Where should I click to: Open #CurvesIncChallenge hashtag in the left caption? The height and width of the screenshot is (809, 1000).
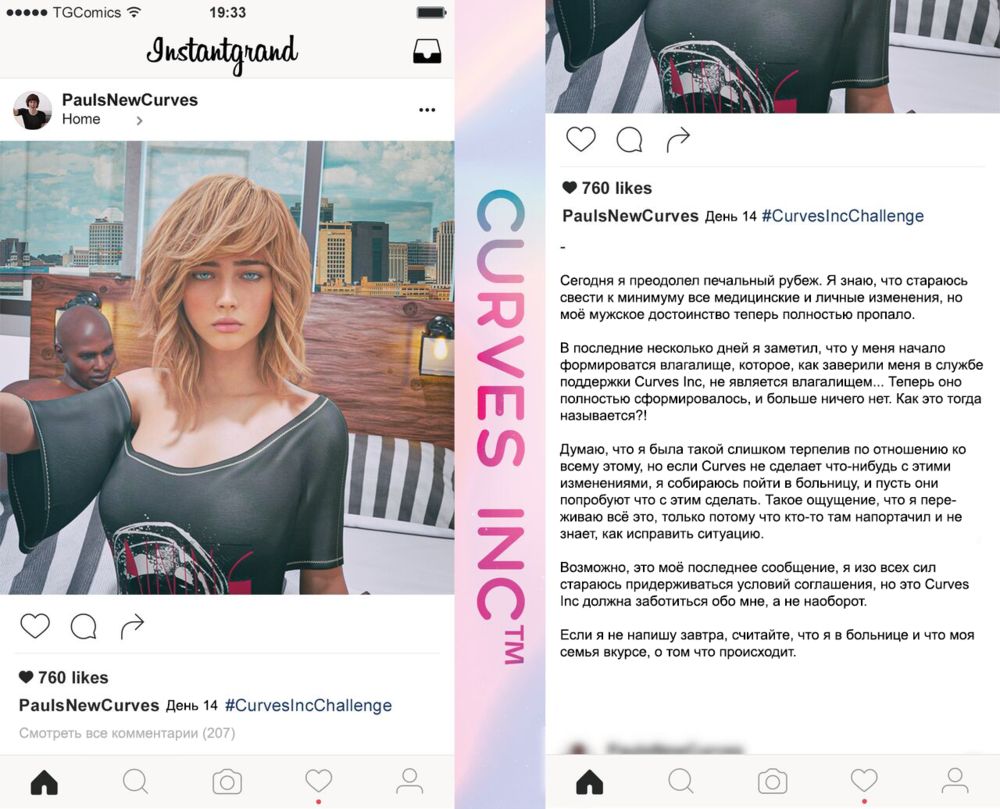click(x=308, y=706)
